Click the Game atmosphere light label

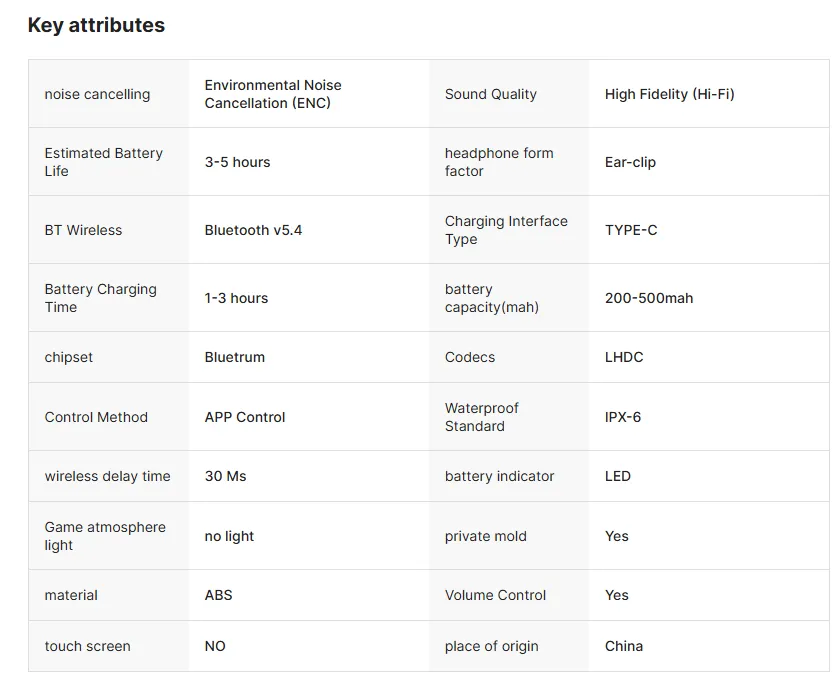point(105,536)
